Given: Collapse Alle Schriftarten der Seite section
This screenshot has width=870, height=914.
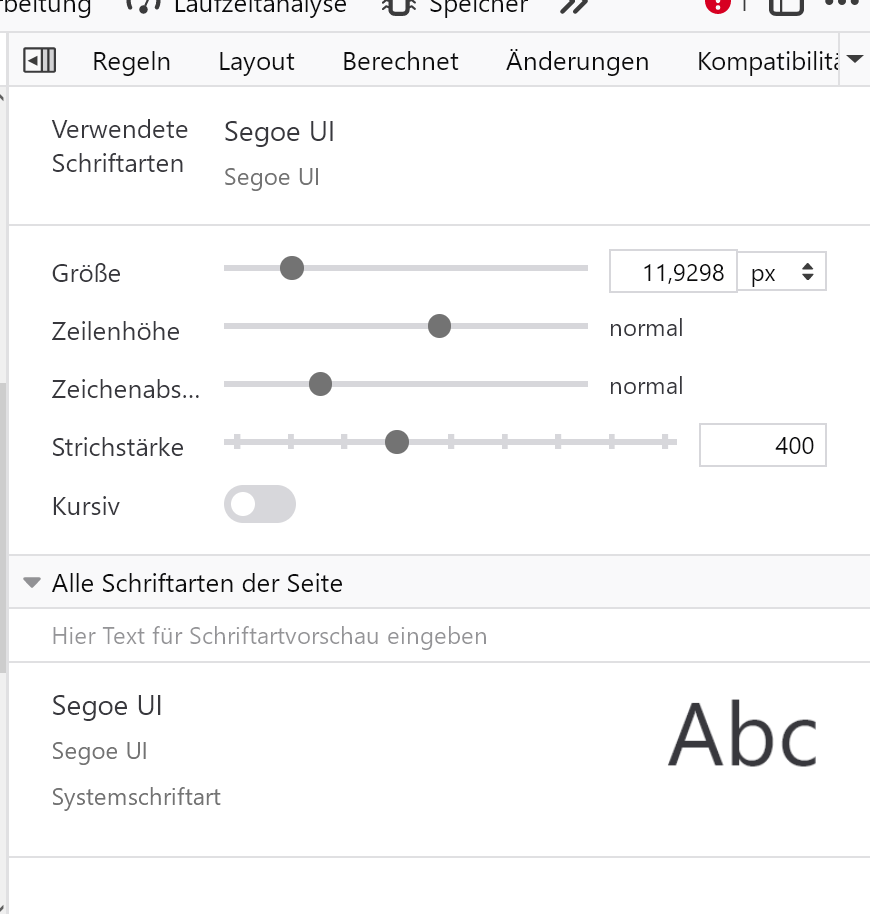Looking at the screenshot, I should [x=33, y=582].
